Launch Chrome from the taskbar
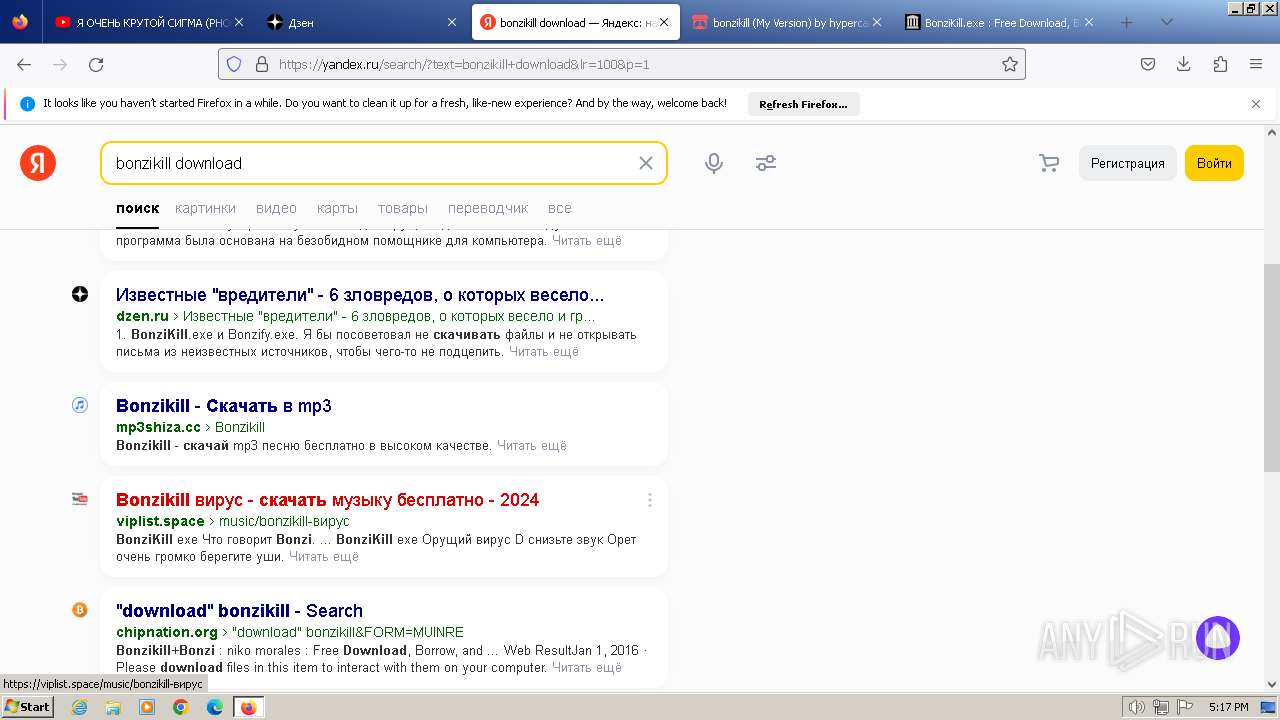Viewport: 1280px width, 720px height. coord(180,707)
